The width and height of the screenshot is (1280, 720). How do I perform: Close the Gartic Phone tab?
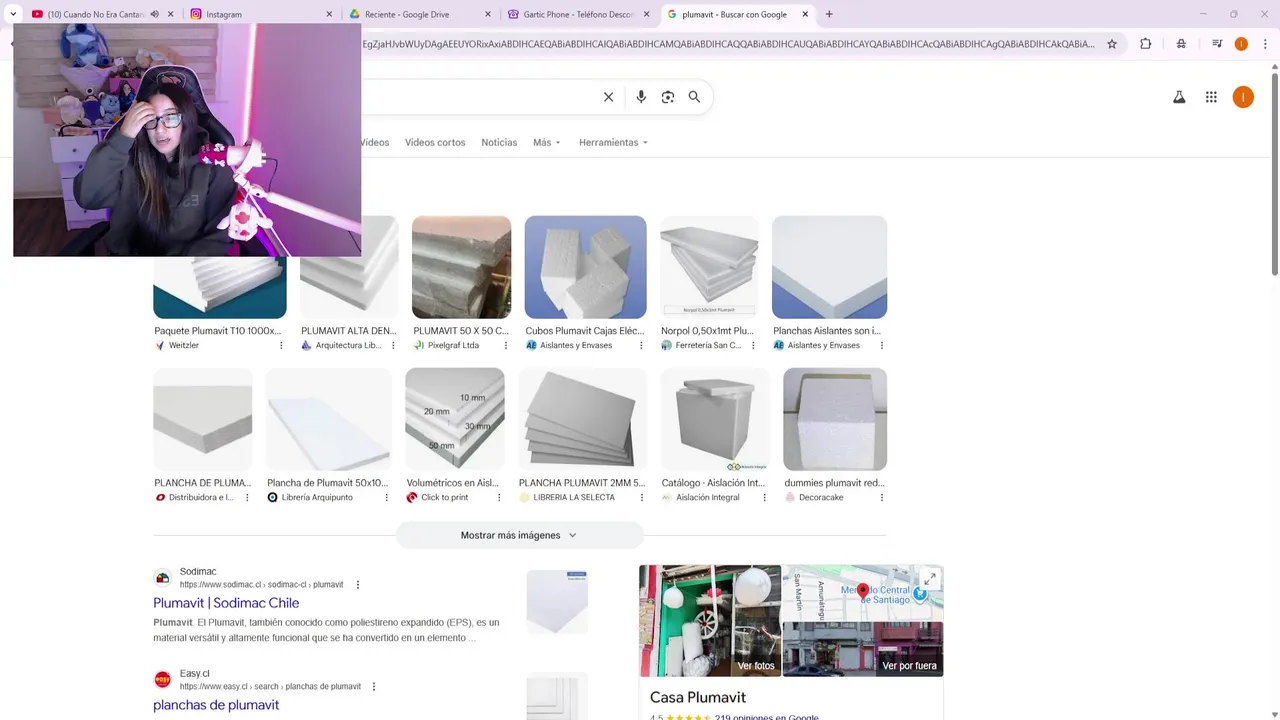click(x=646, y=14)
